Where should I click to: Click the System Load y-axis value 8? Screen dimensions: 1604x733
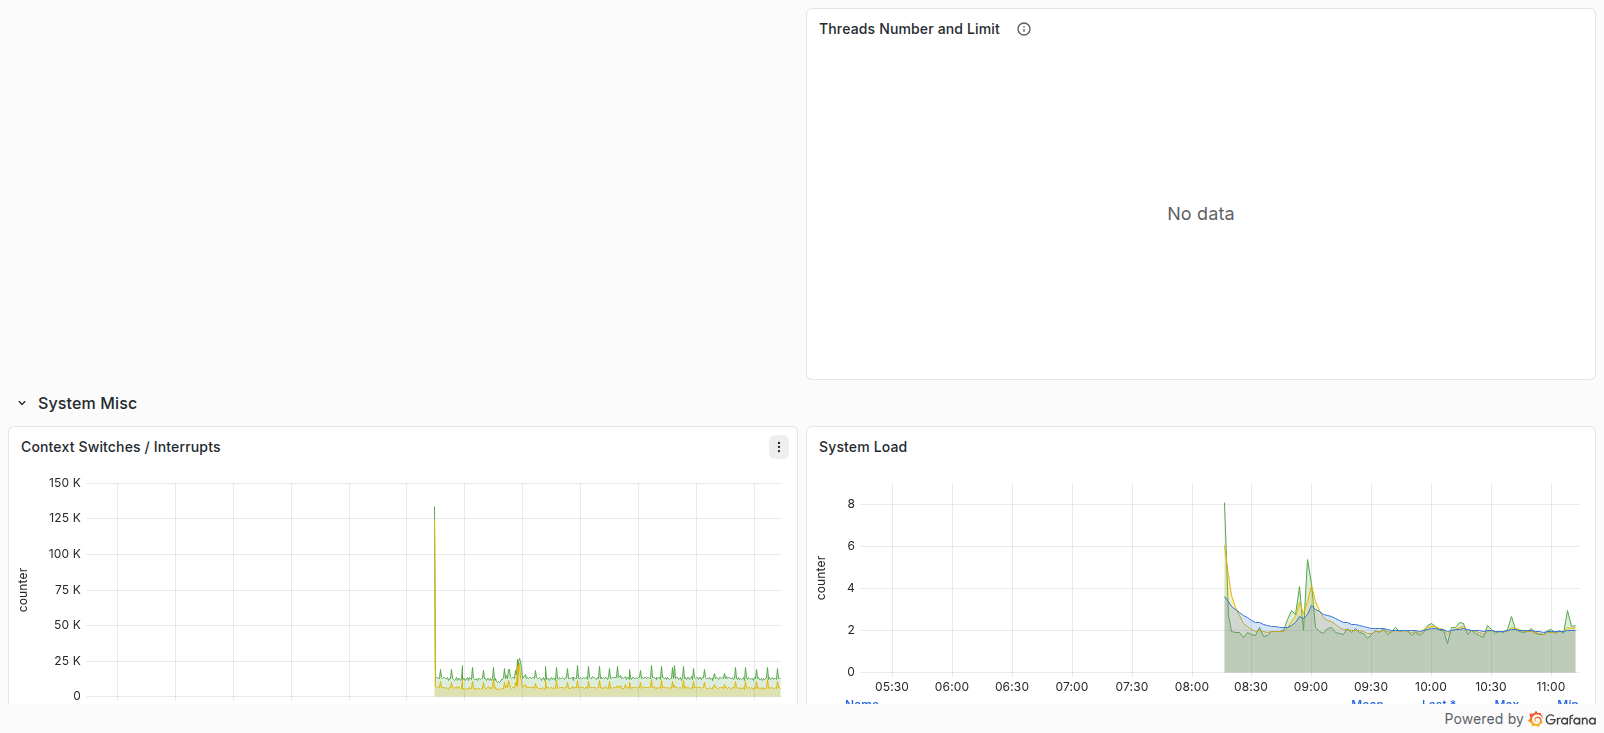click(851, 504)
